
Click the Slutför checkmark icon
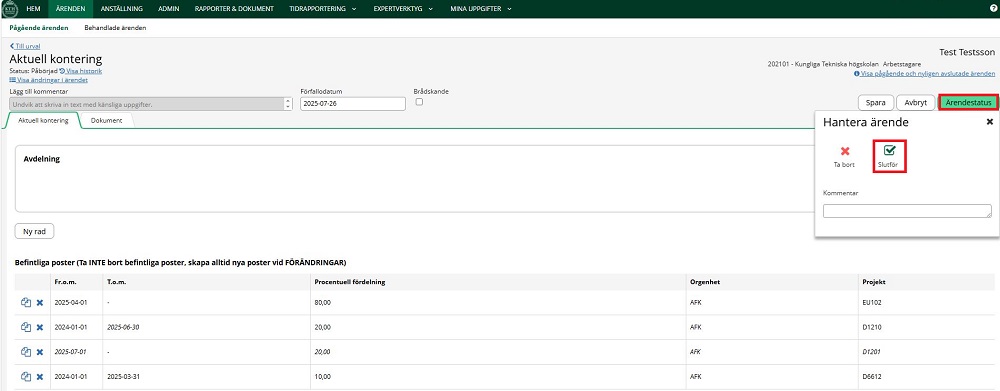point(890,151)
